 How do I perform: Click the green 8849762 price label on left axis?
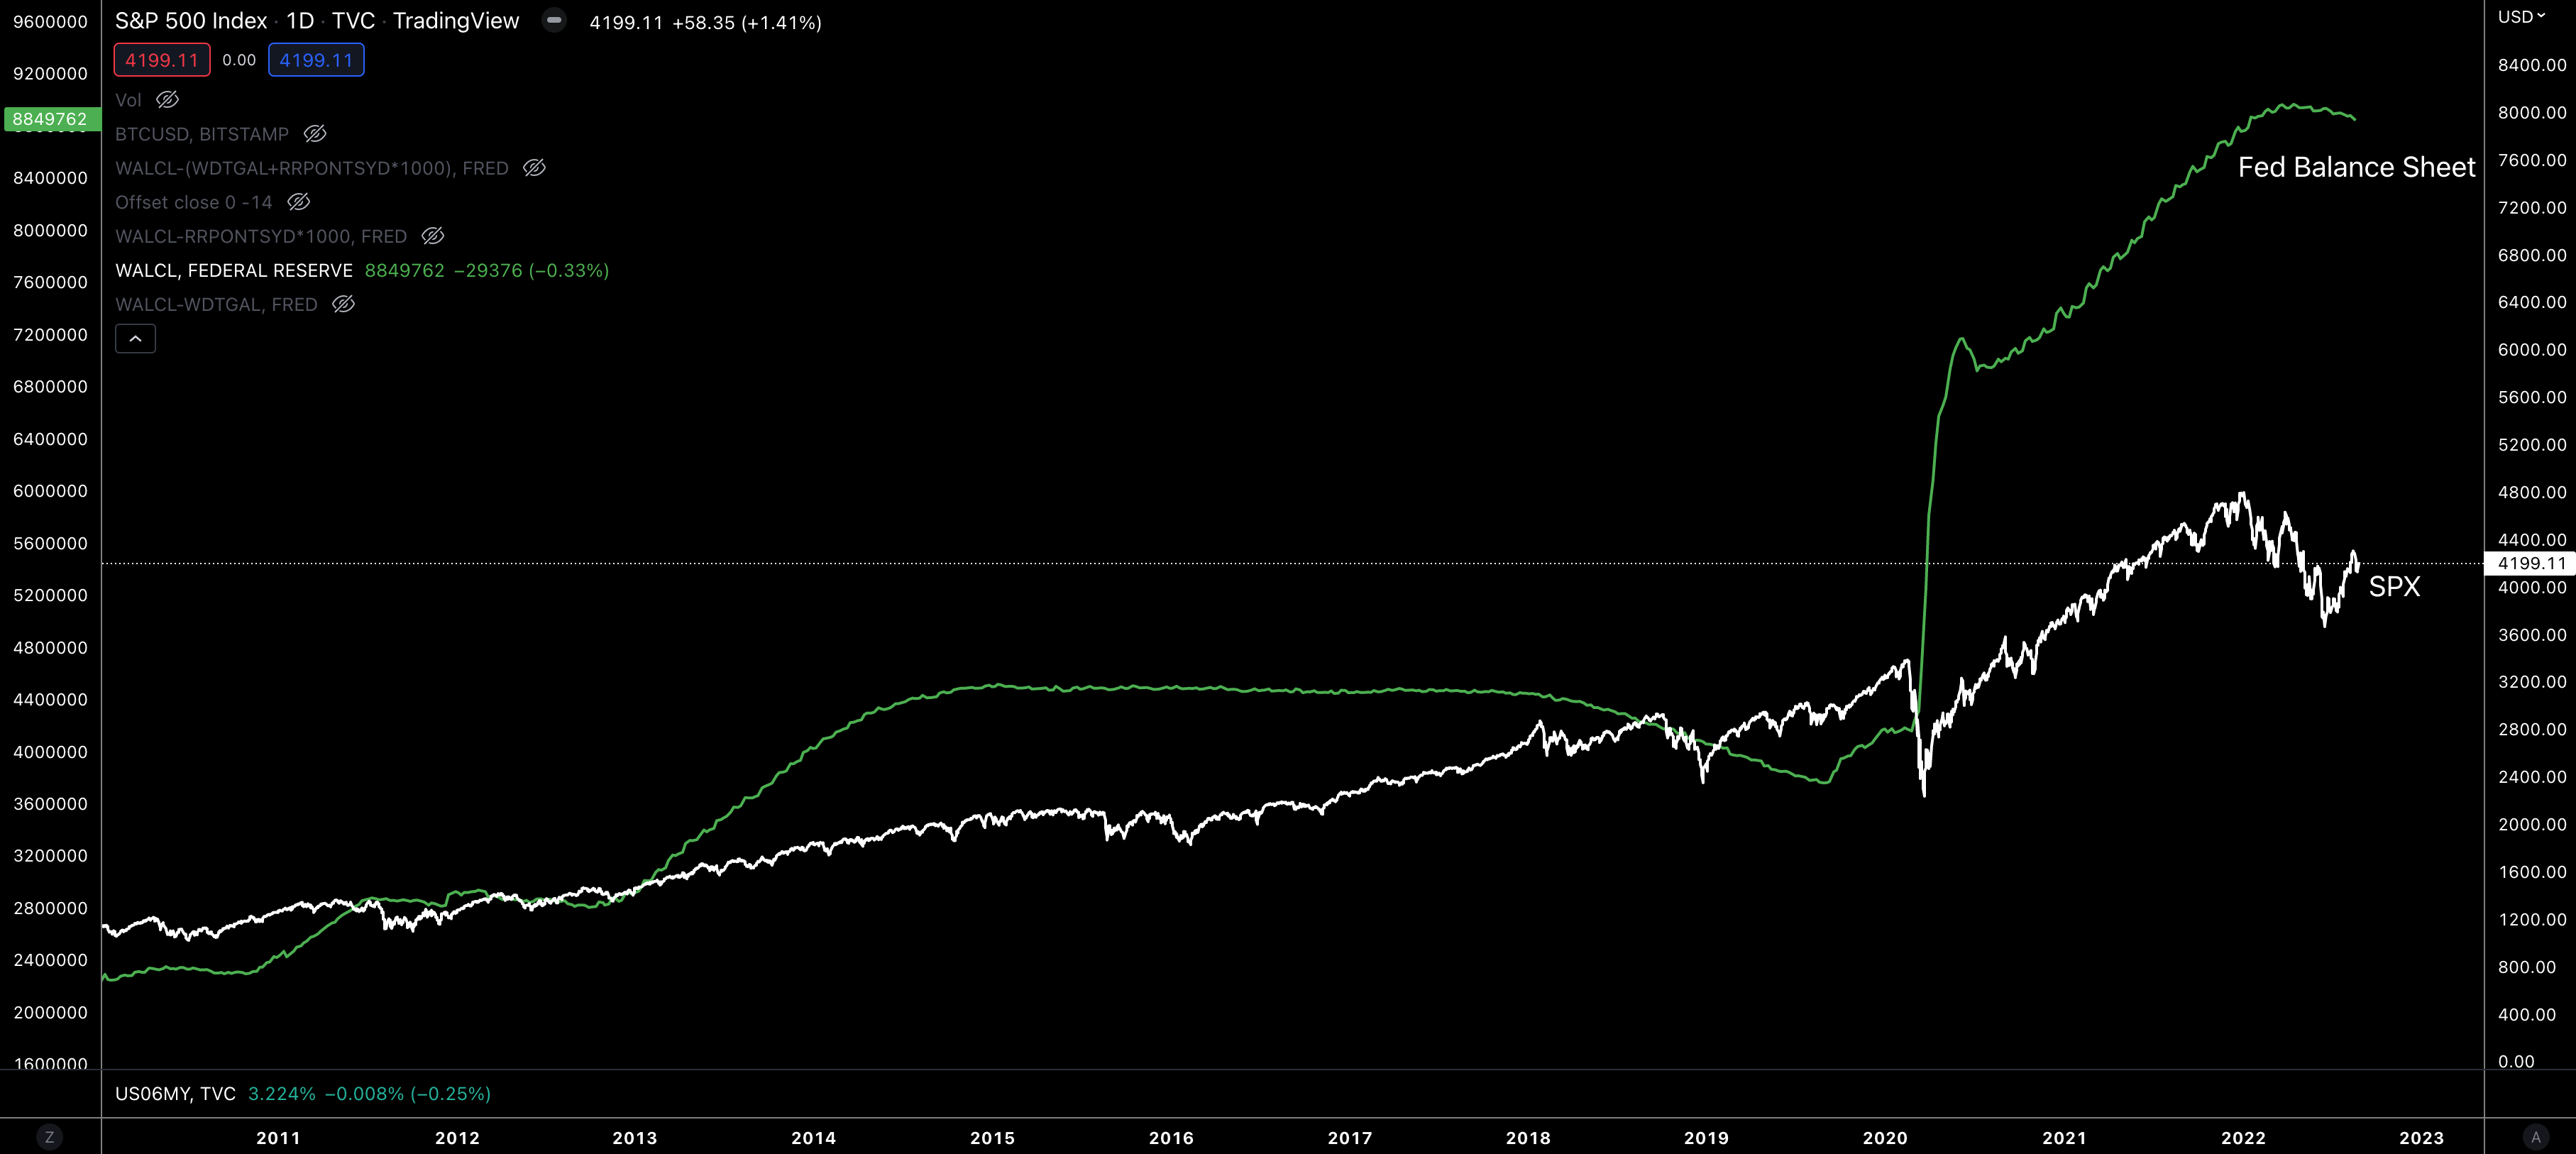50,119
